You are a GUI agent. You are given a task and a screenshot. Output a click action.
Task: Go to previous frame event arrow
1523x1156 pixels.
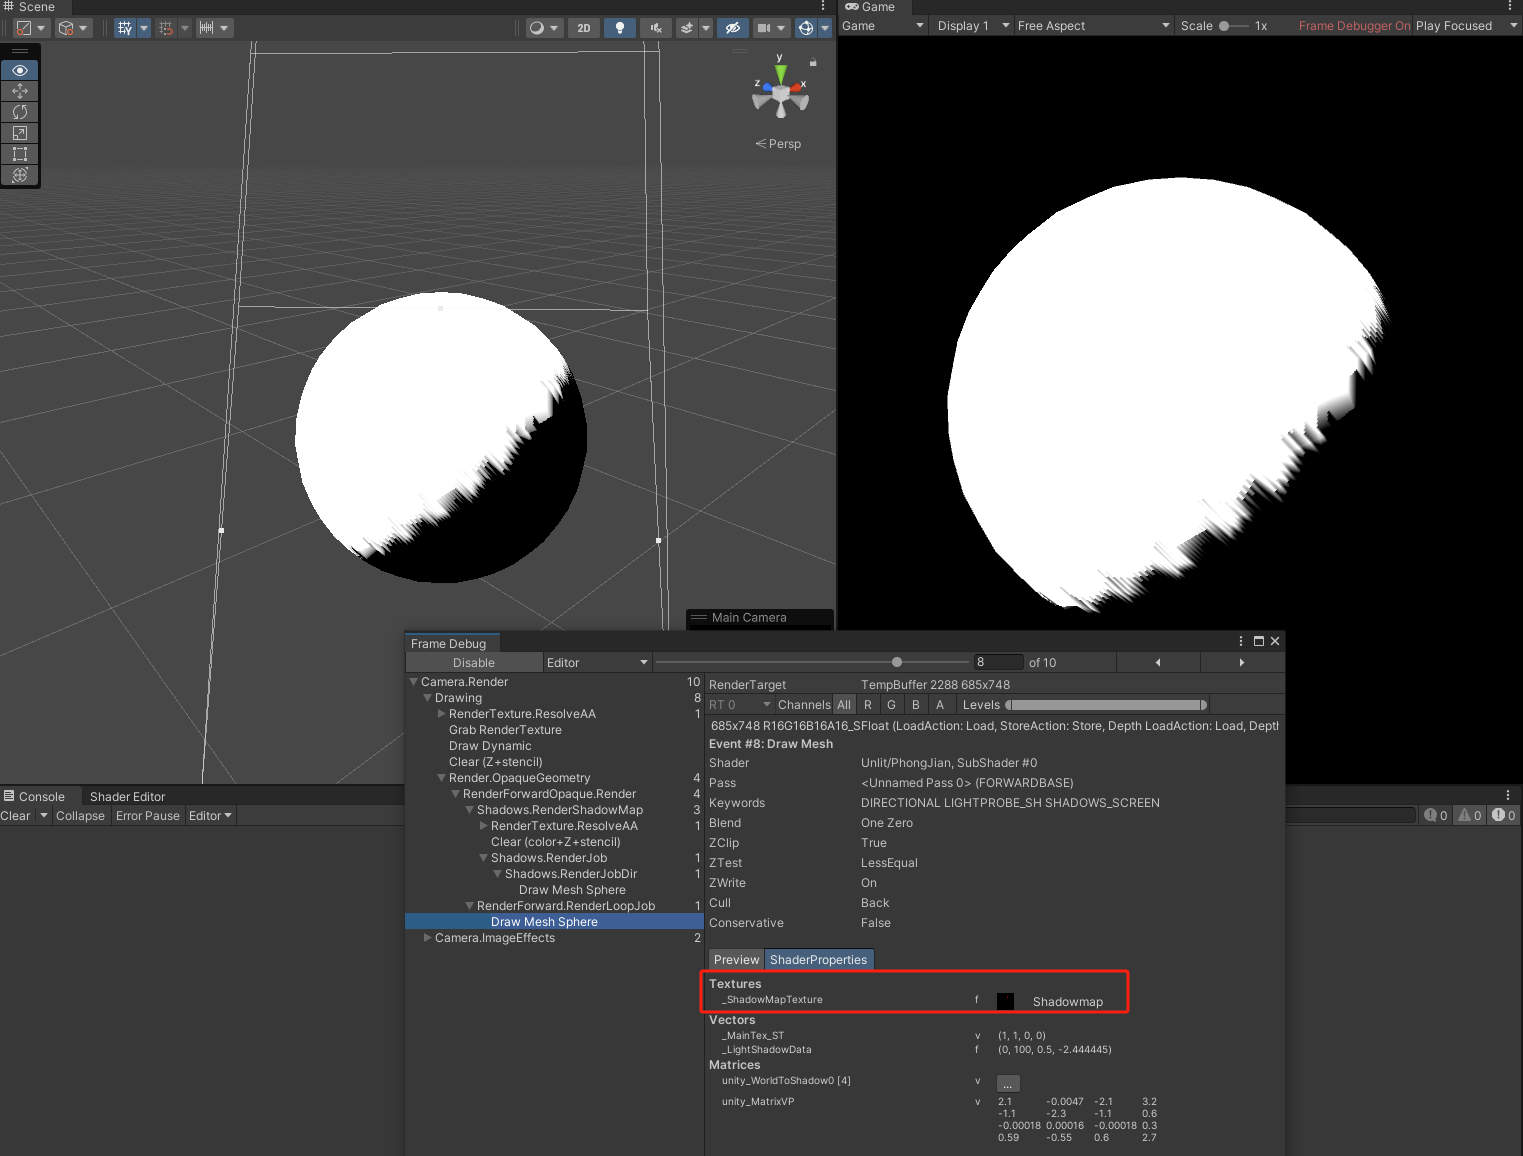[1158, 662]
